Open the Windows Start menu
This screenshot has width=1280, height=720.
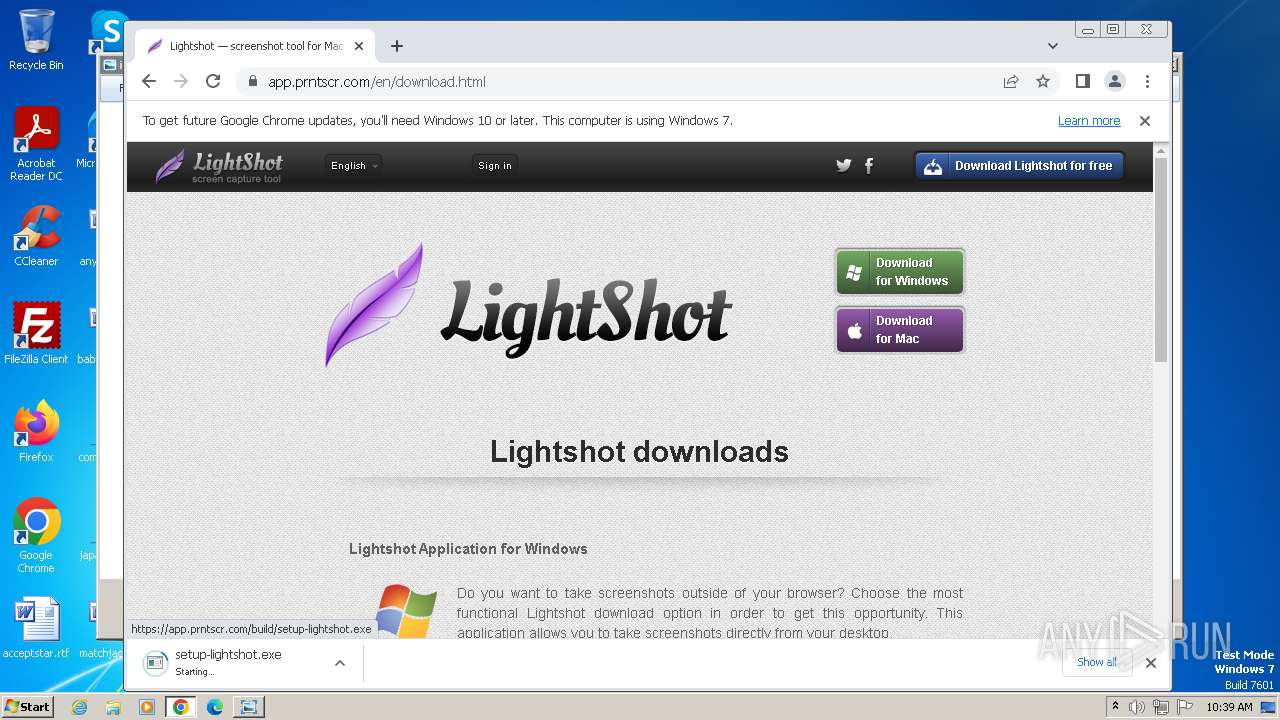[27, 706]
